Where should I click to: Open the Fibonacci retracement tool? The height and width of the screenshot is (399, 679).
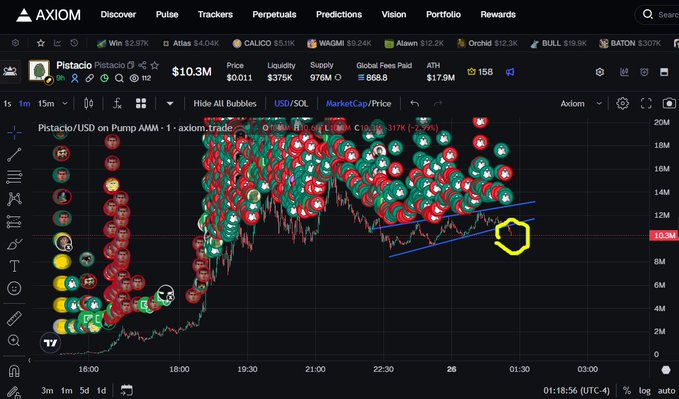pyautogui.click(x=14, y=177)
